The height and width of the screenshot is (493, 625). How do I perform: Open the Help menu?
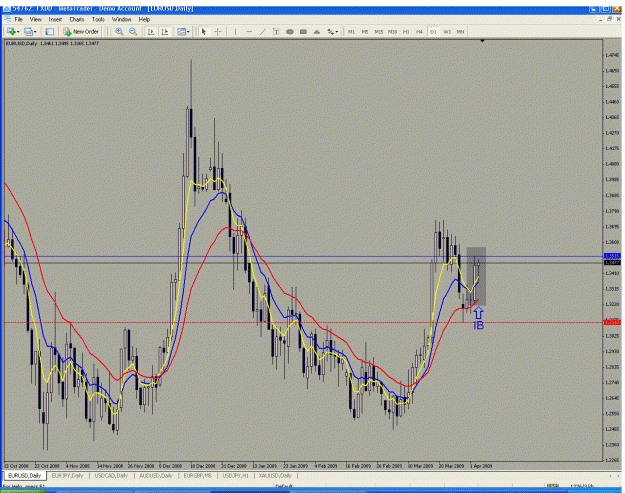pos(144,19)
